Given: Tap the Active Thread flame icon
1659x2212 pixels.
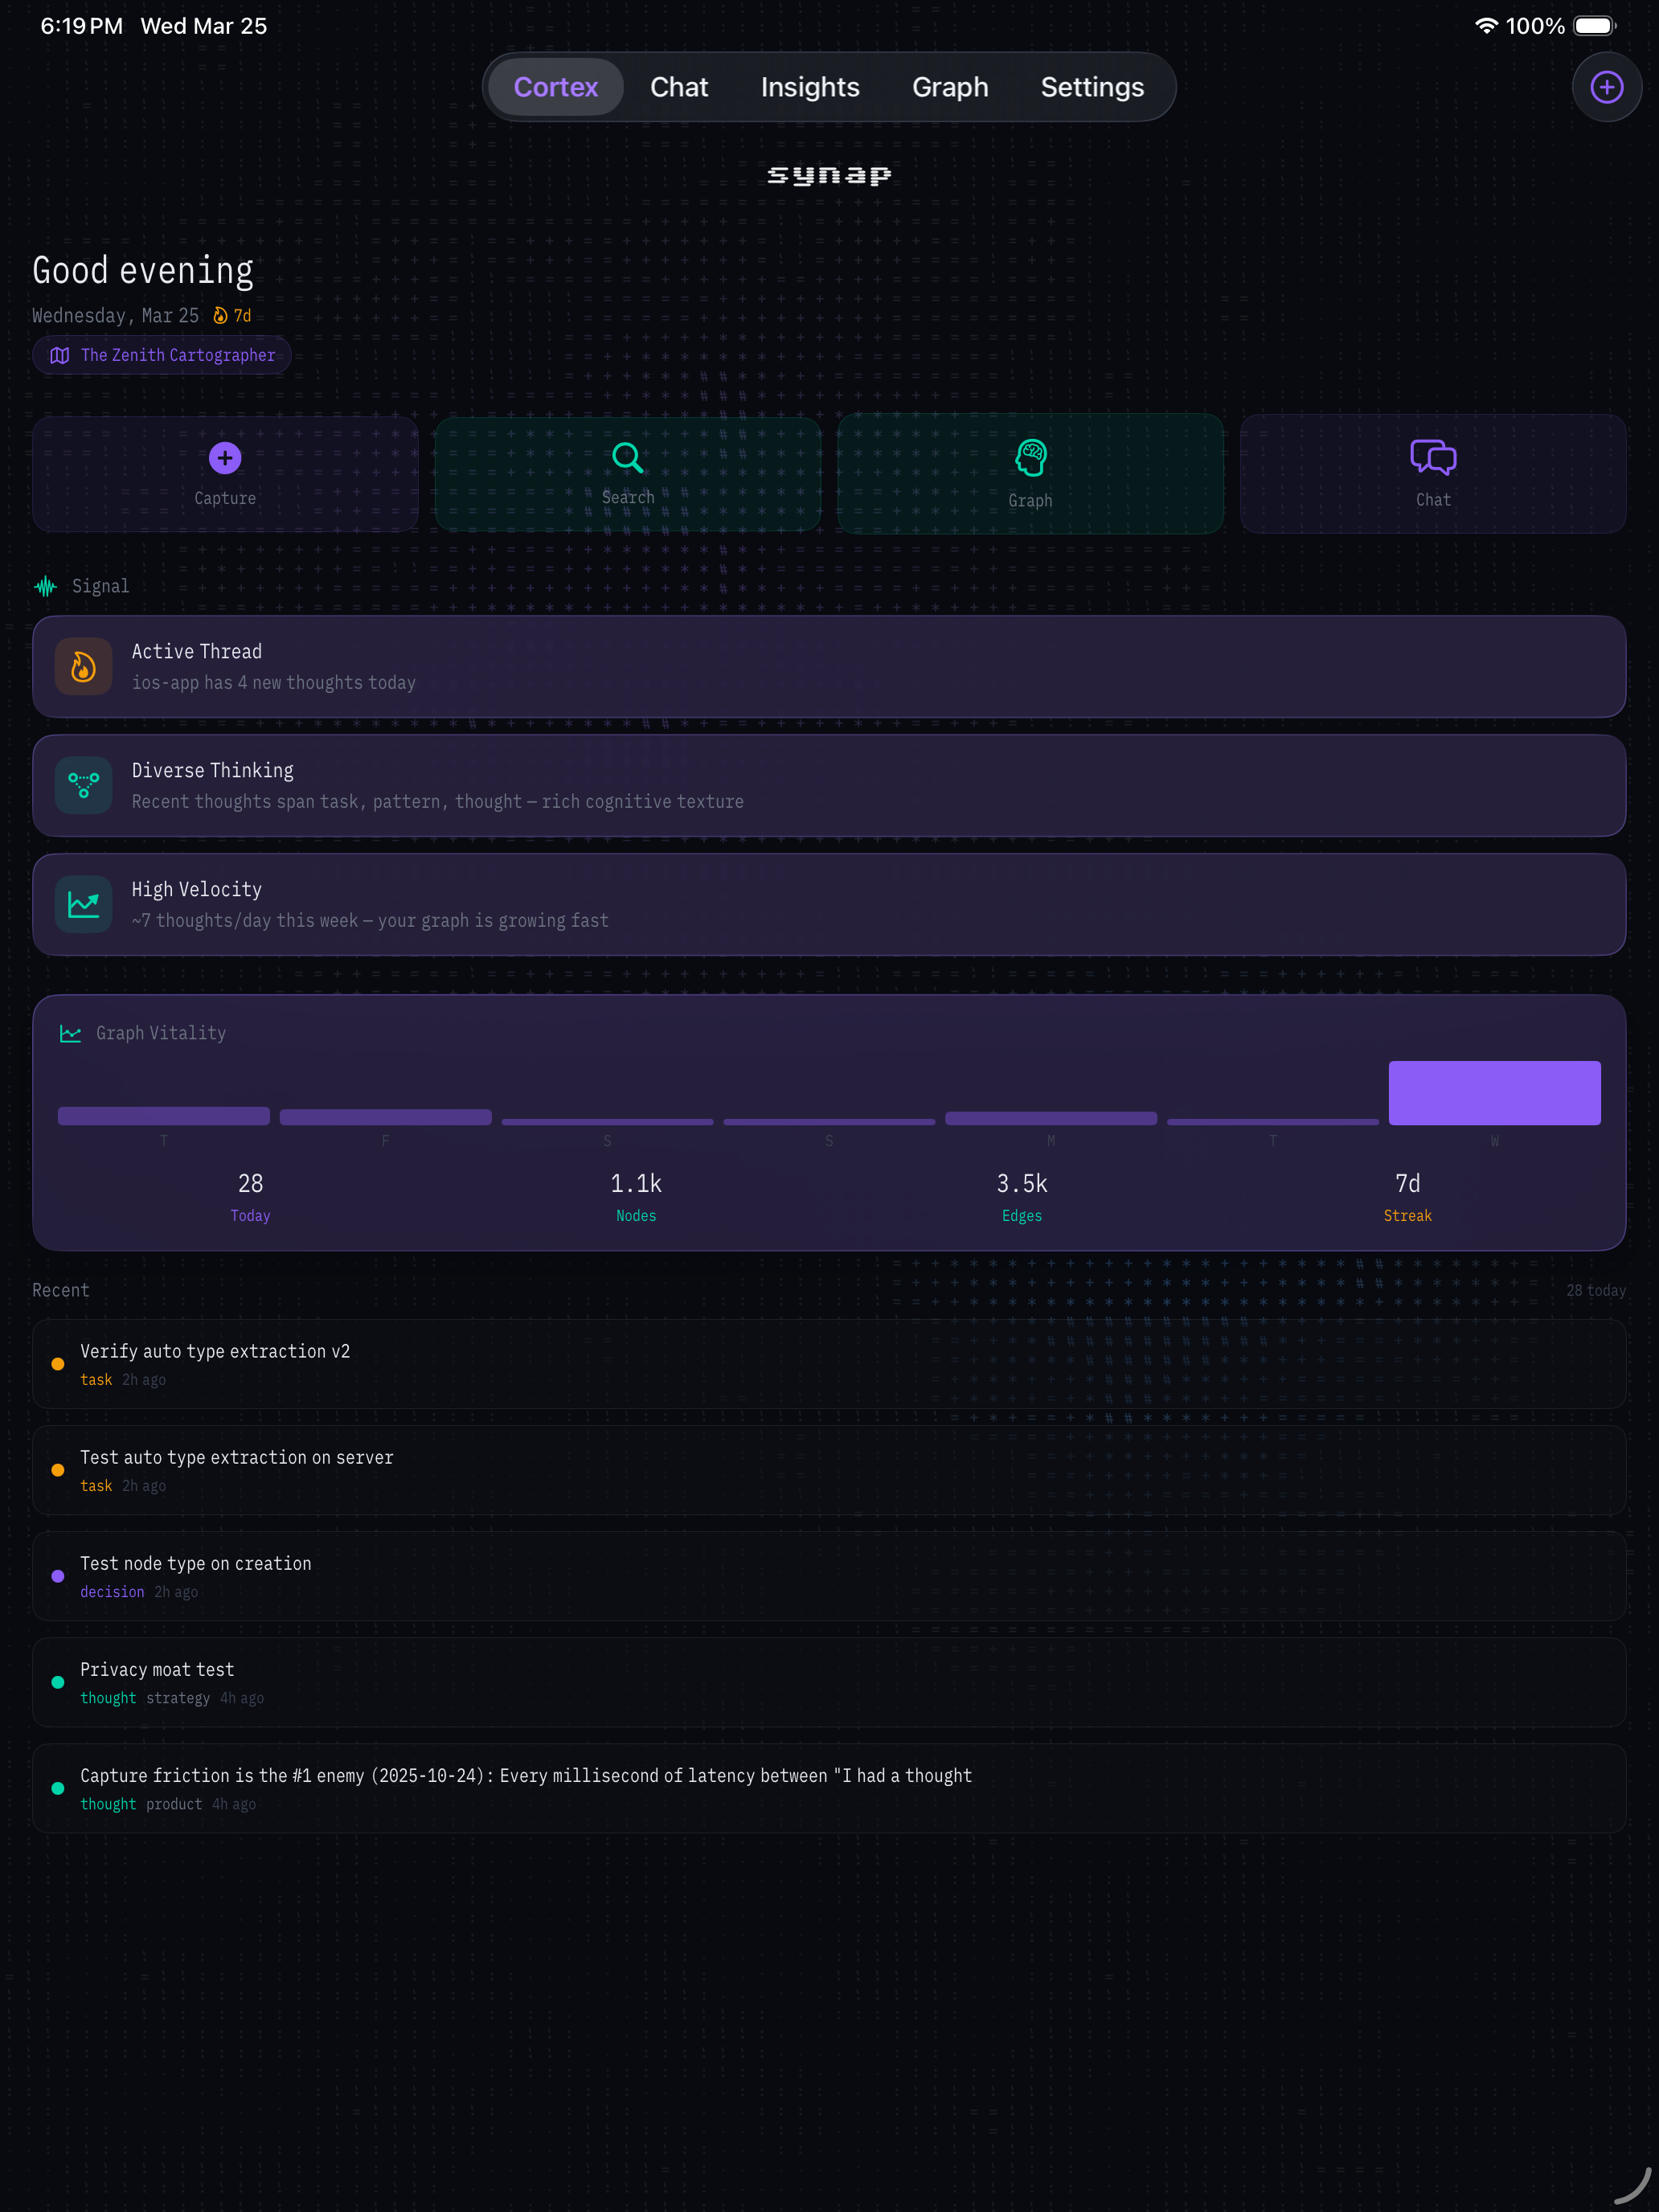Looking at the screenshot, I should (84, 667).
